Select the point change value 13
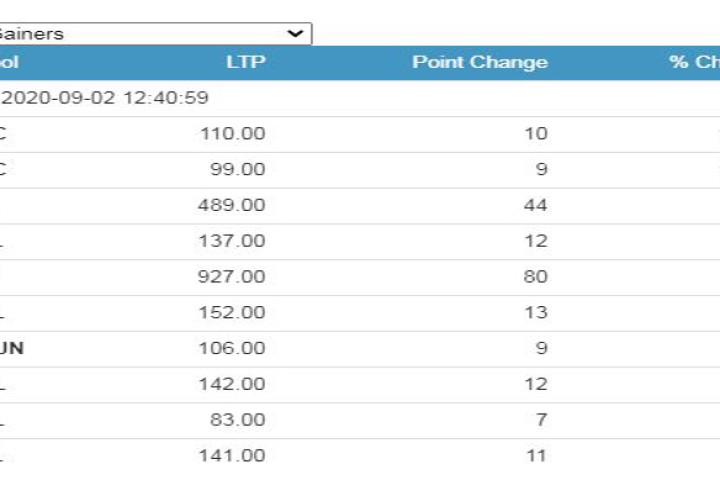720x480 pixels. (x=536, y=313)
